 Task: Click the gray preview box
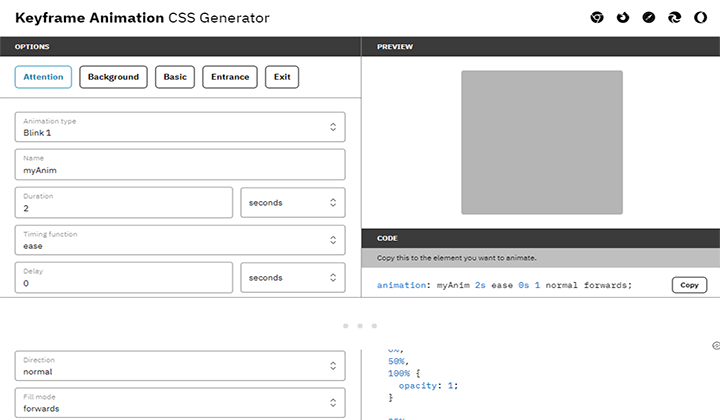[x=541, y=142]
